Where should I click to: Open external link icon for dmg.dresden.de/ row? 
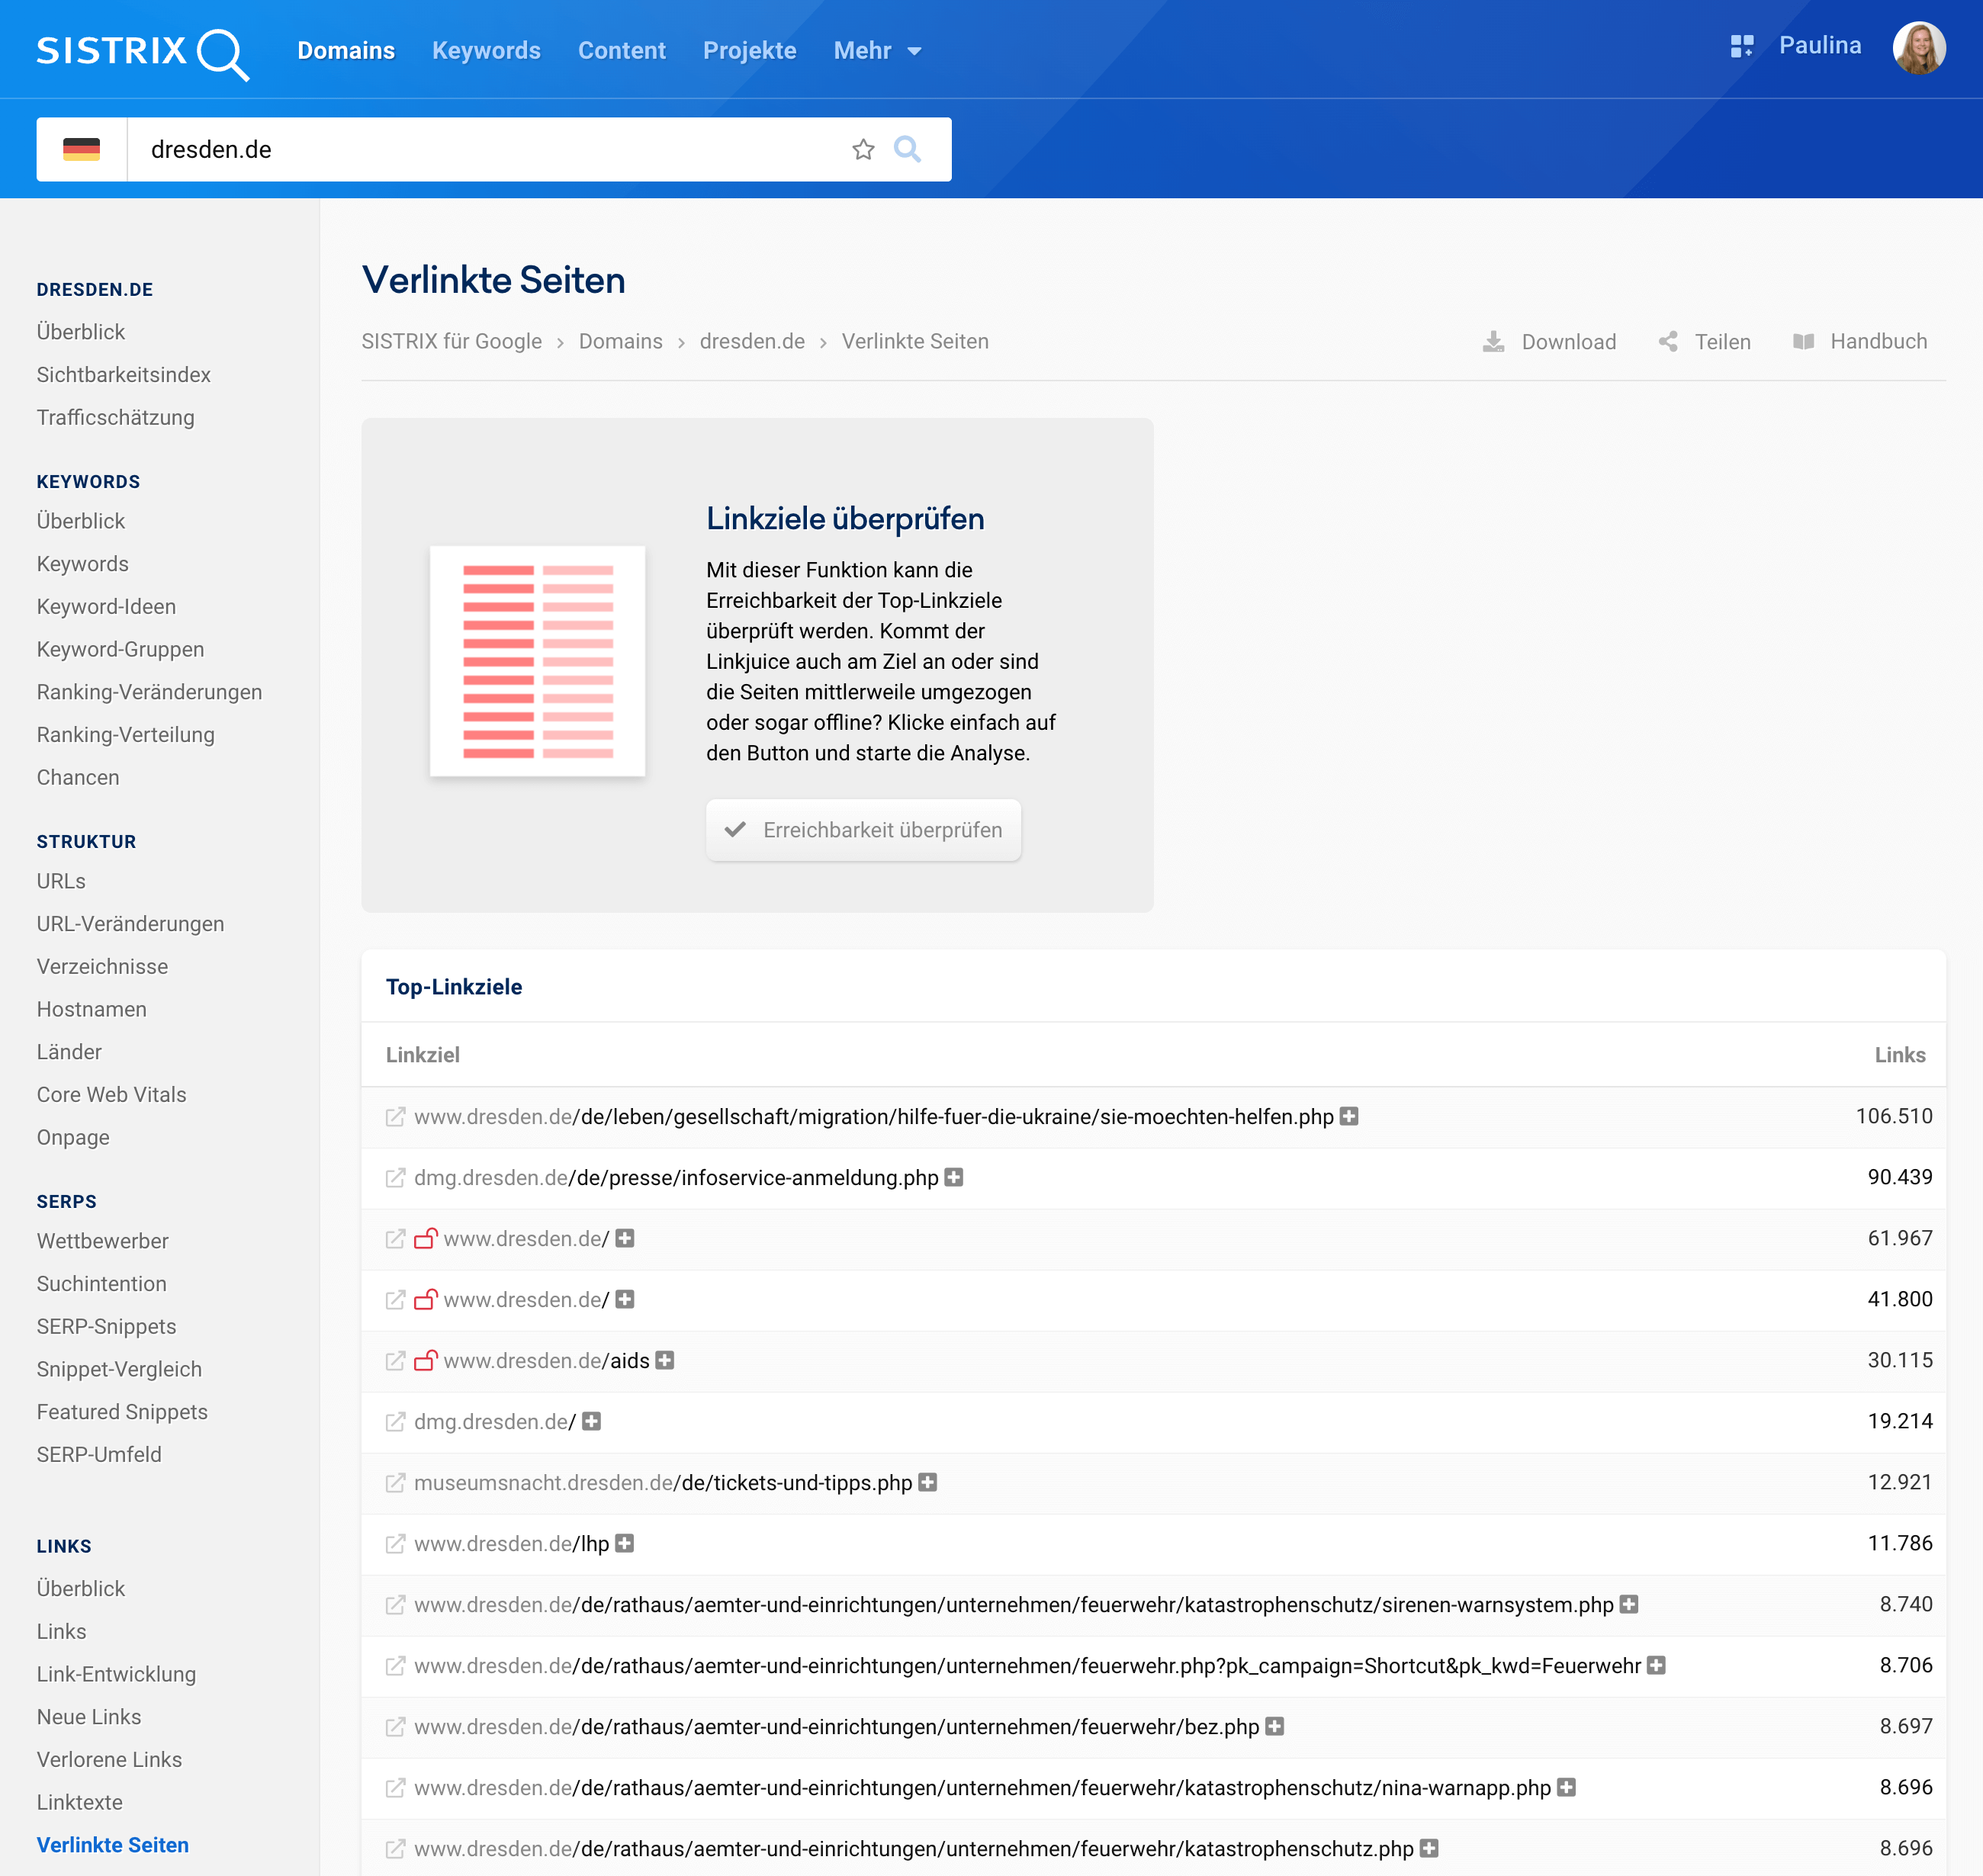(x=396, y=1422)
